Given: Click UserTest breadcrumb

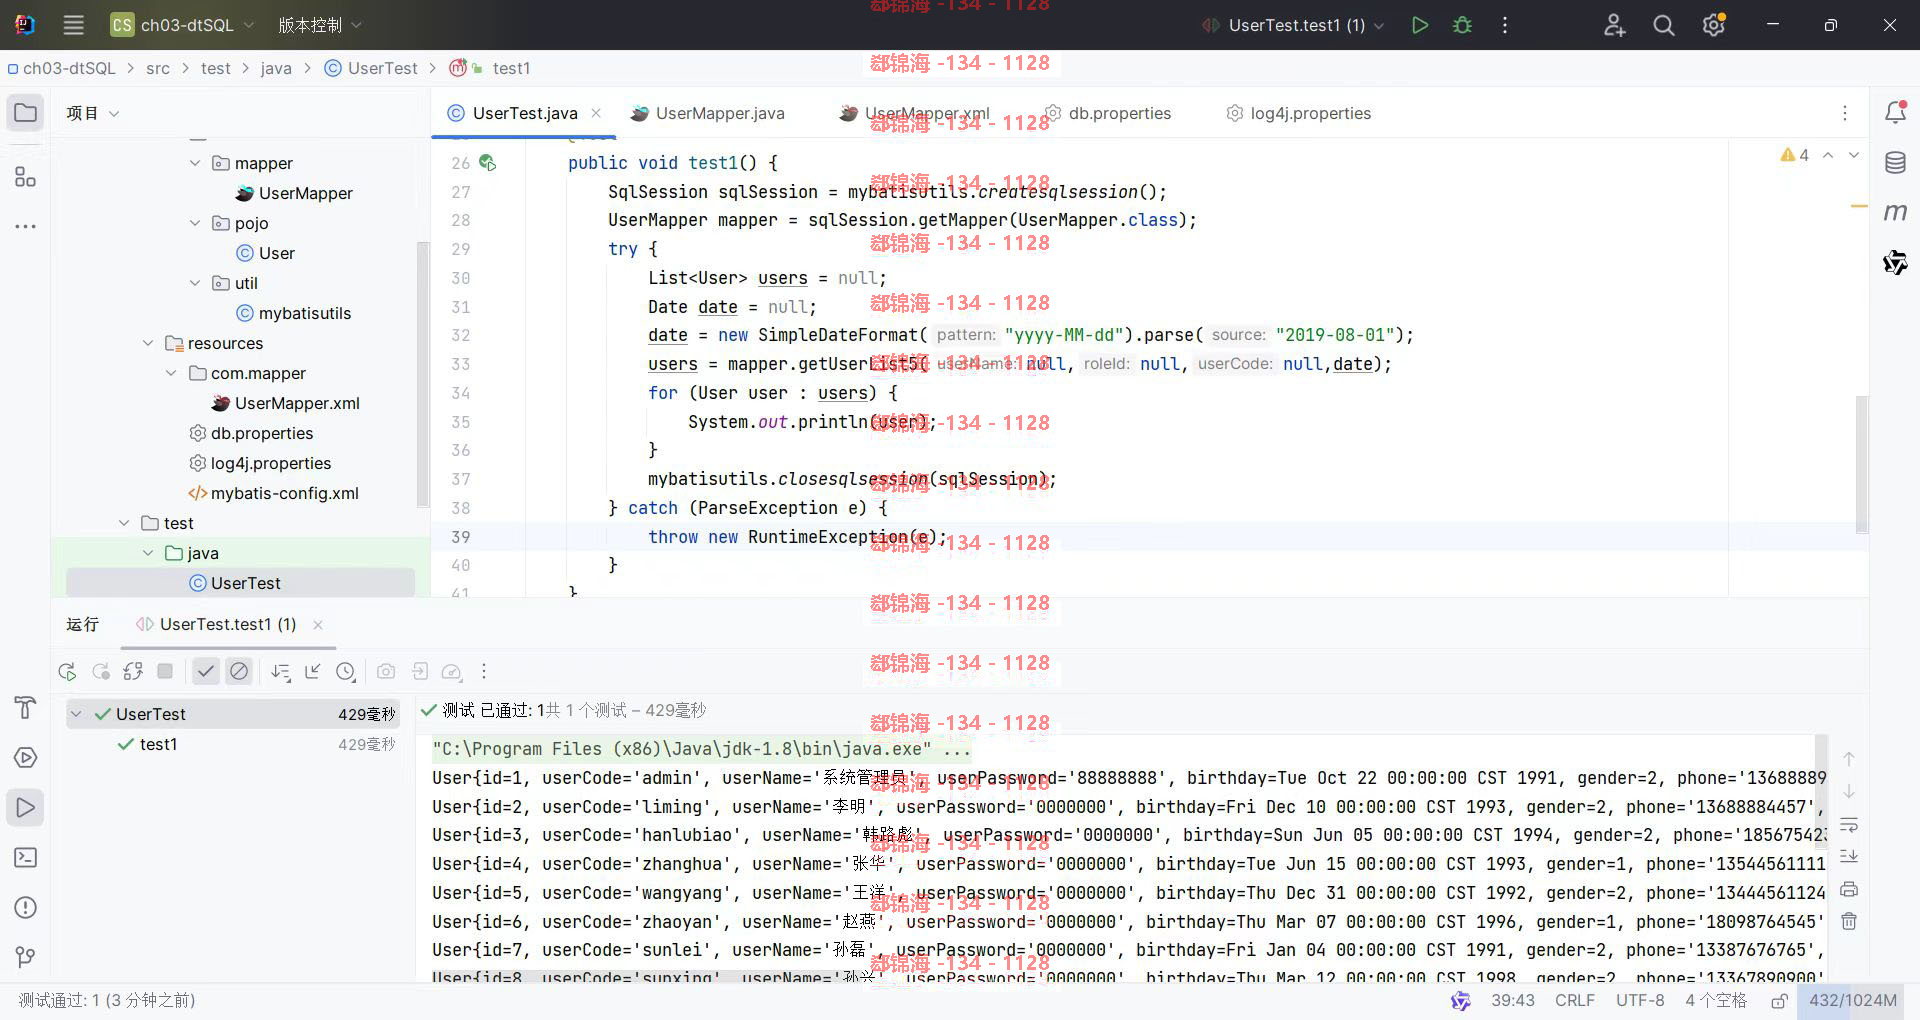Looking at the screenshot, I should 371,68.
